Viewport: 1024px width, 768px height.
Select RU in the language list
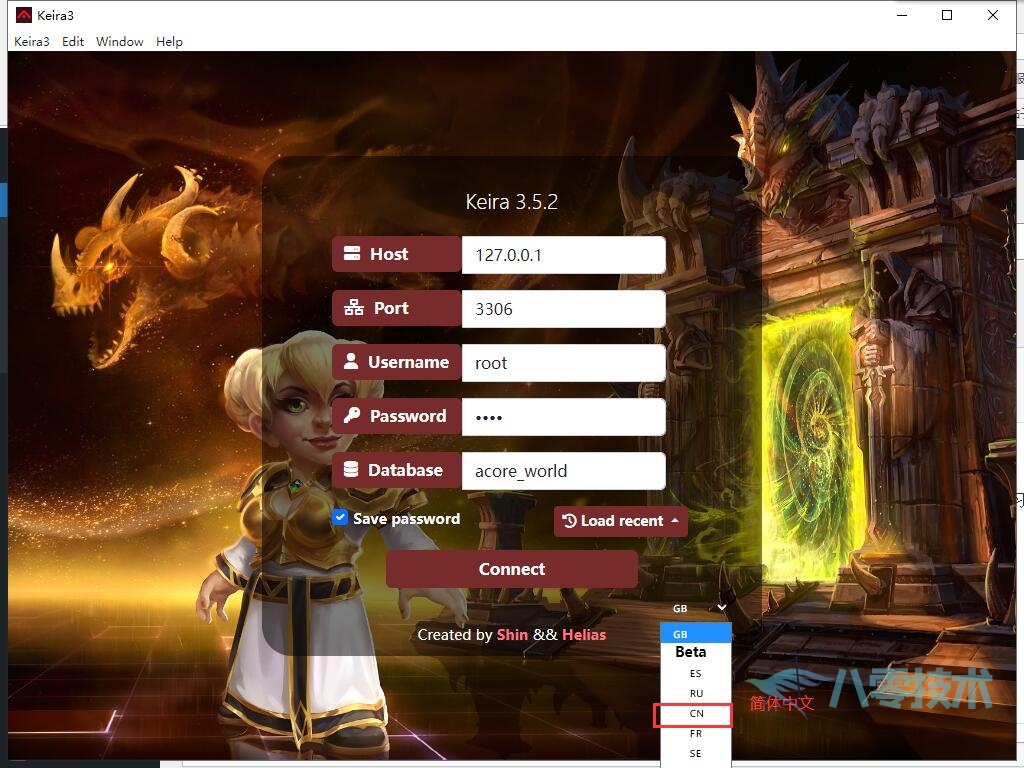pos(696,694)
